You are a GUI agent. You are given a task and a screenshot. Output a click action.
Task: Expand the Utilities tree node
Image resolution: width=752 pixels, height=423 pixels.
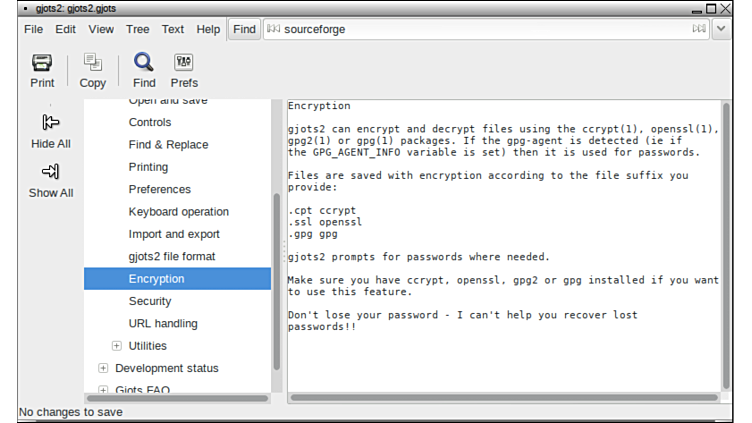(x=117, y=346)
